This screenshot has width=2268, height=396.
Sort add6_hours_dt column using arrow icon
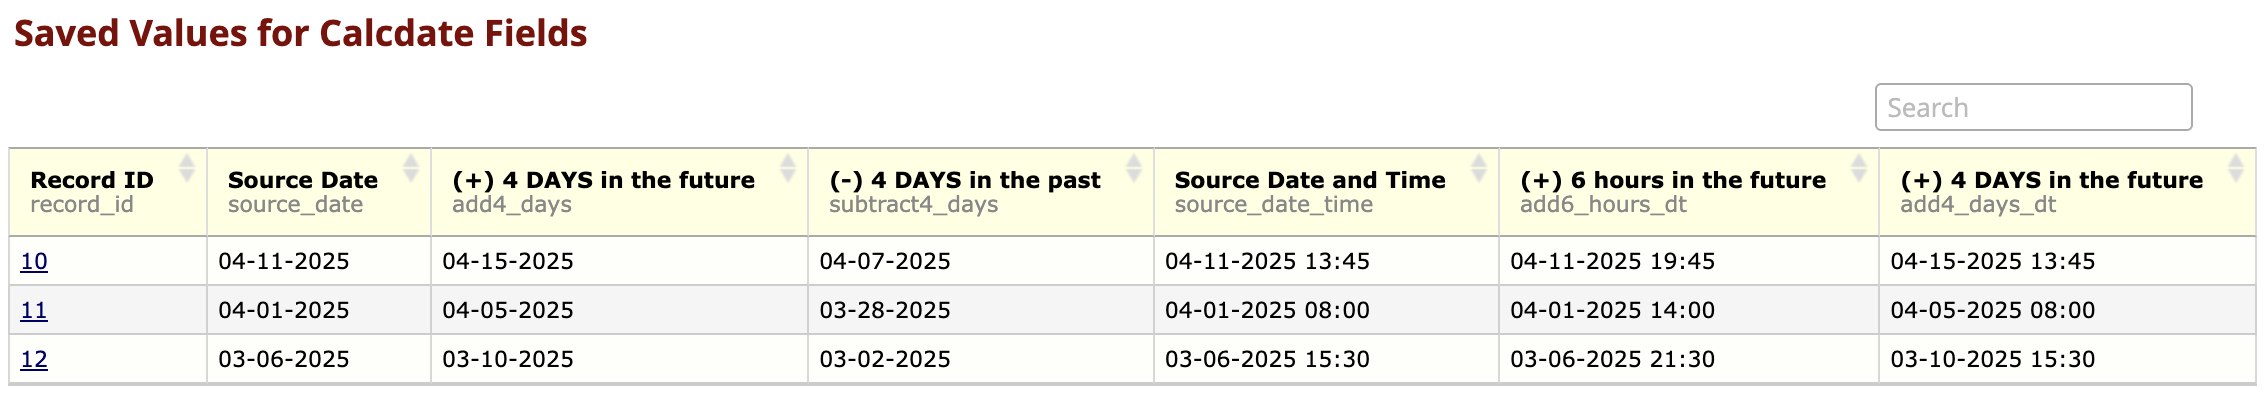coord(1858,168)
